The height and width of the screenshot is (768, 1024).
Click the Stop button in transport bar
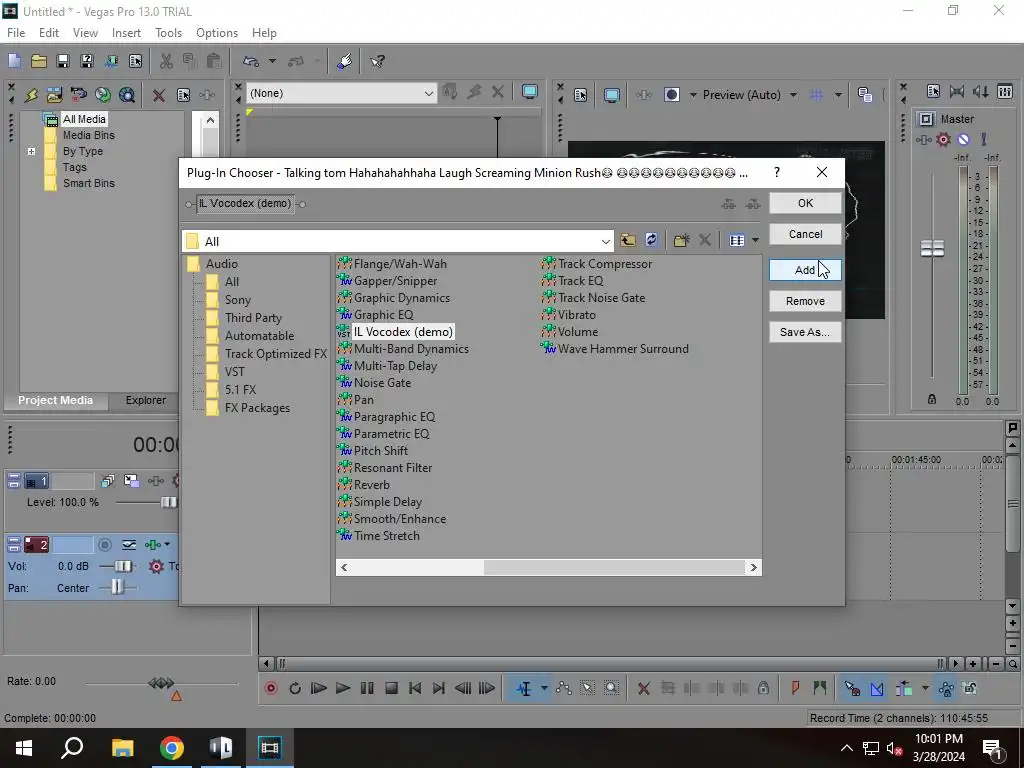coord(391,688)
